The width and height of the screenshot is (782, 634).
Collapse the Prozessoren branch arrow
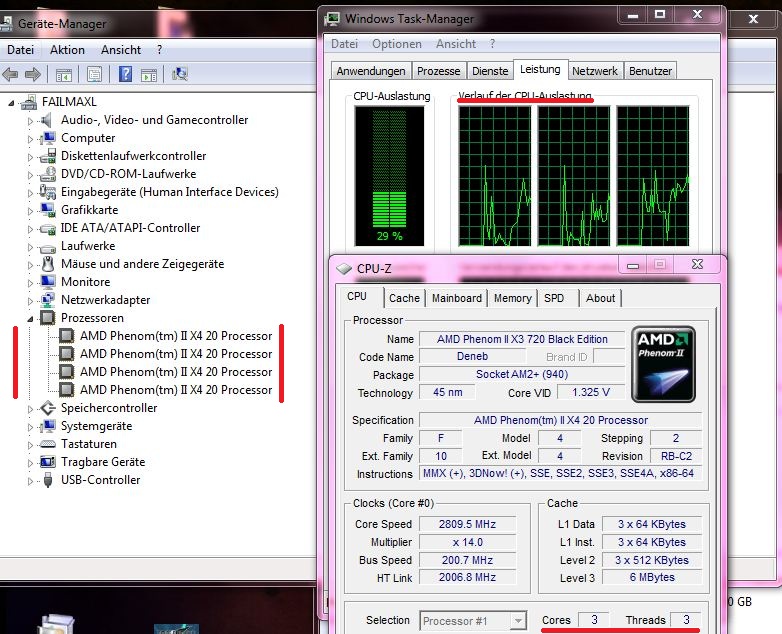30,319
